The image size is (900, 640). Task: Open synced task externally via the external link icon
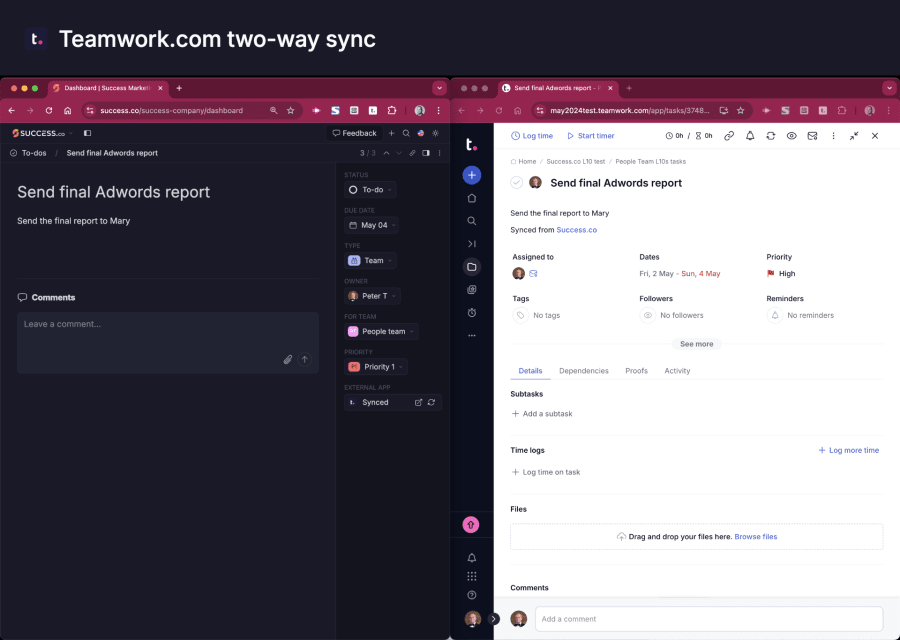[x=418, y=402]
